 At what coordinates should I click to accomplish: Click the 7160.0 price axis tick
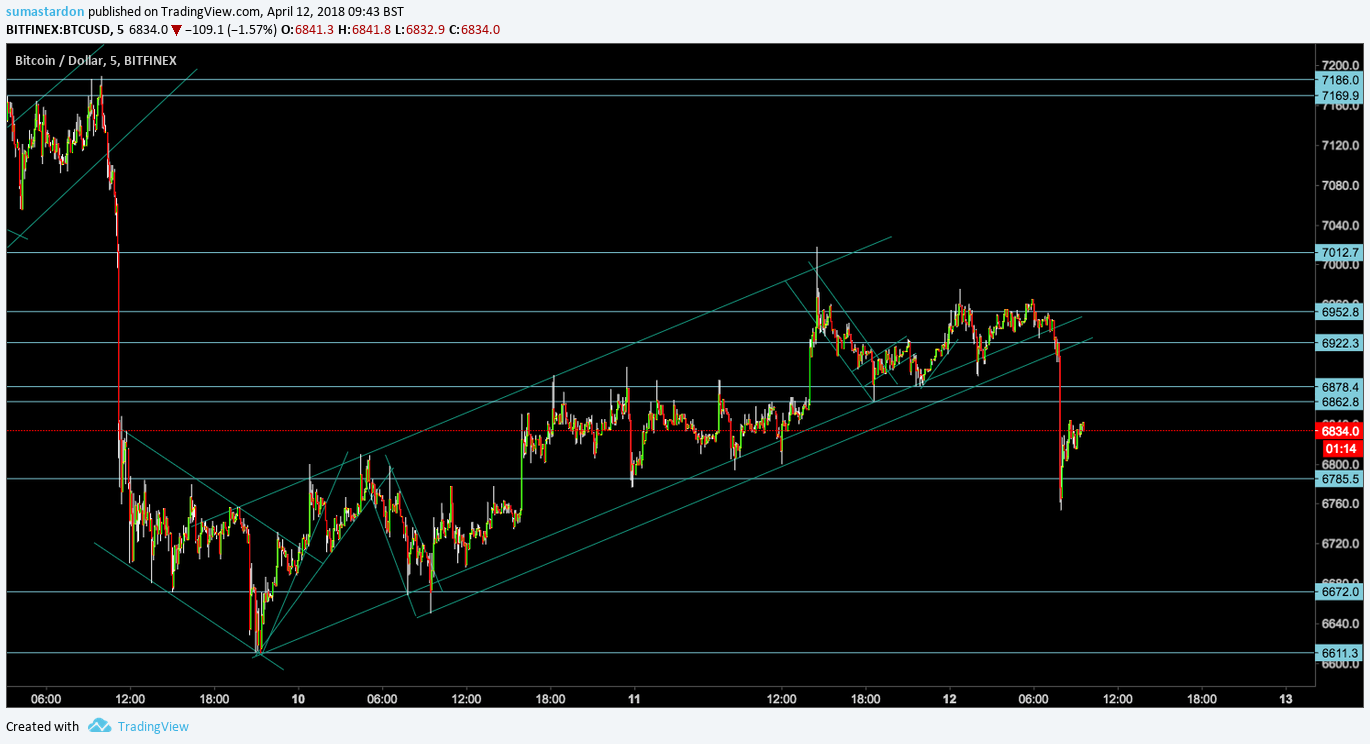click(x=1340, y=105)
